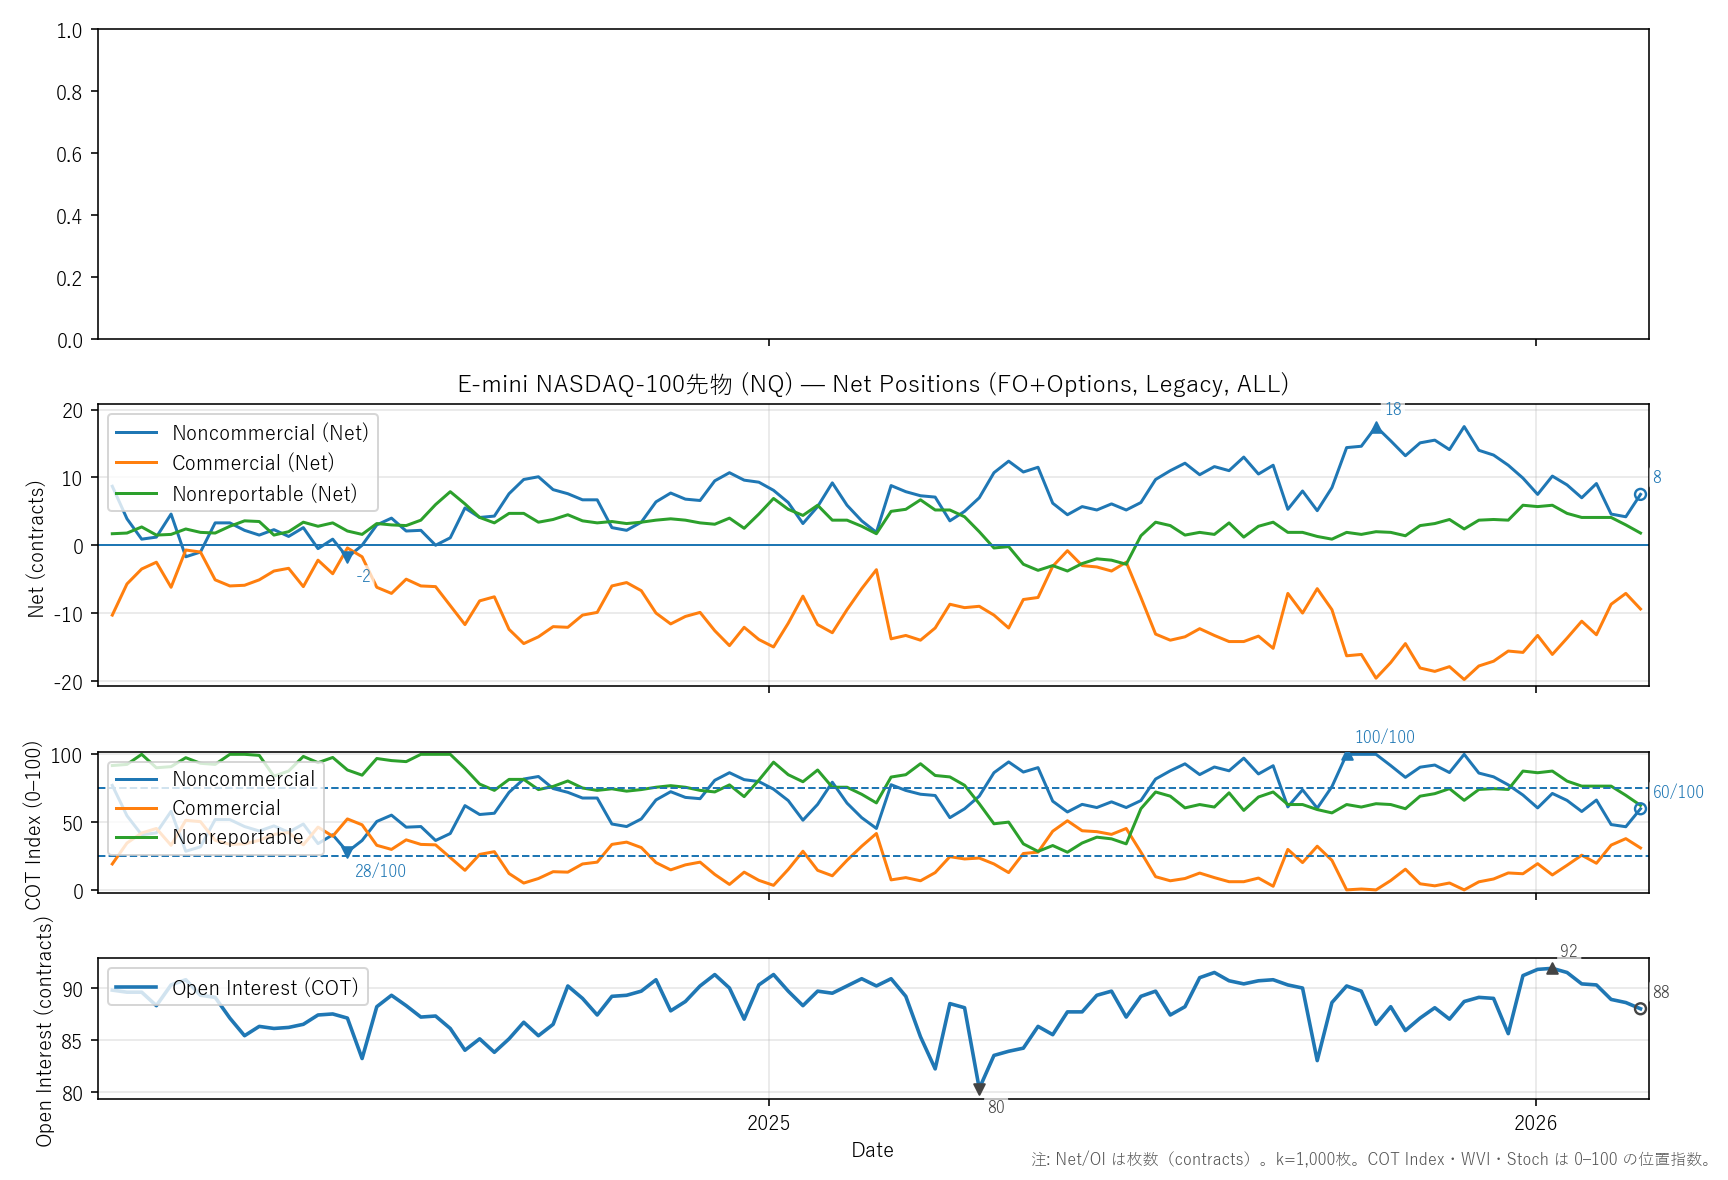
Task: Click the 2025 tick label on the date axis
Action: click(x=768, y=1123)
